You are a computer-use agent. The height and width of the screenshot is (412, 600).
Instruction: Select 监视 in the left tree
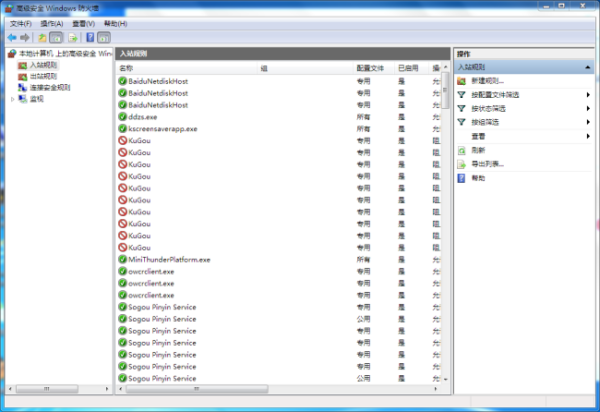click(36, 99)
